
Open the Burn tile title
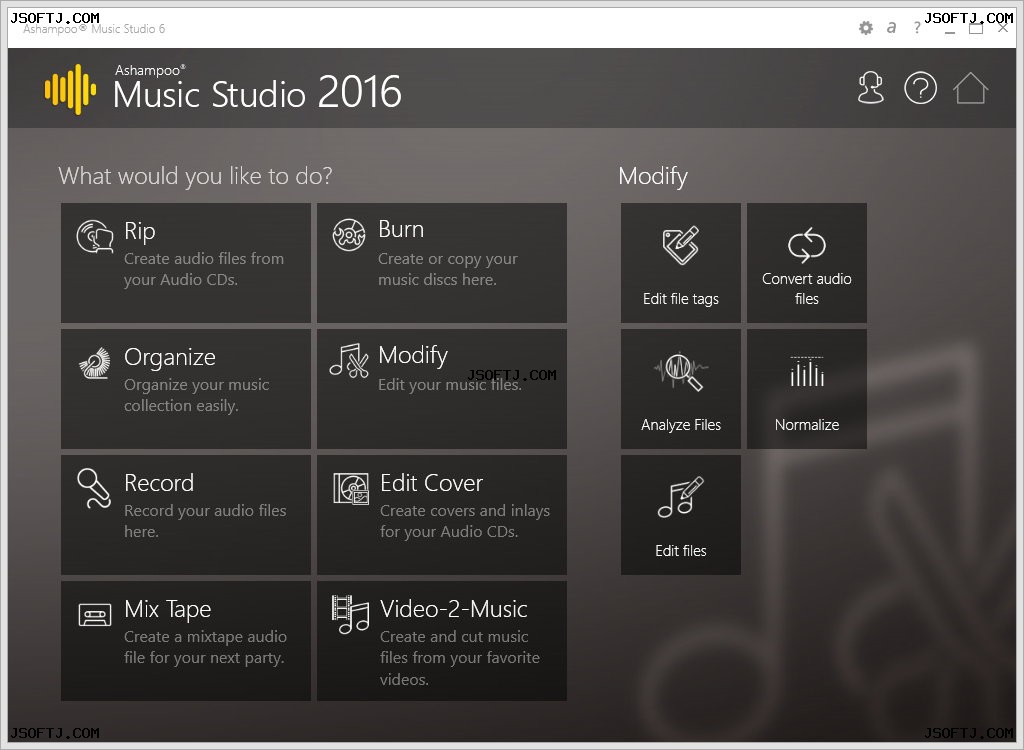(401, 229)
